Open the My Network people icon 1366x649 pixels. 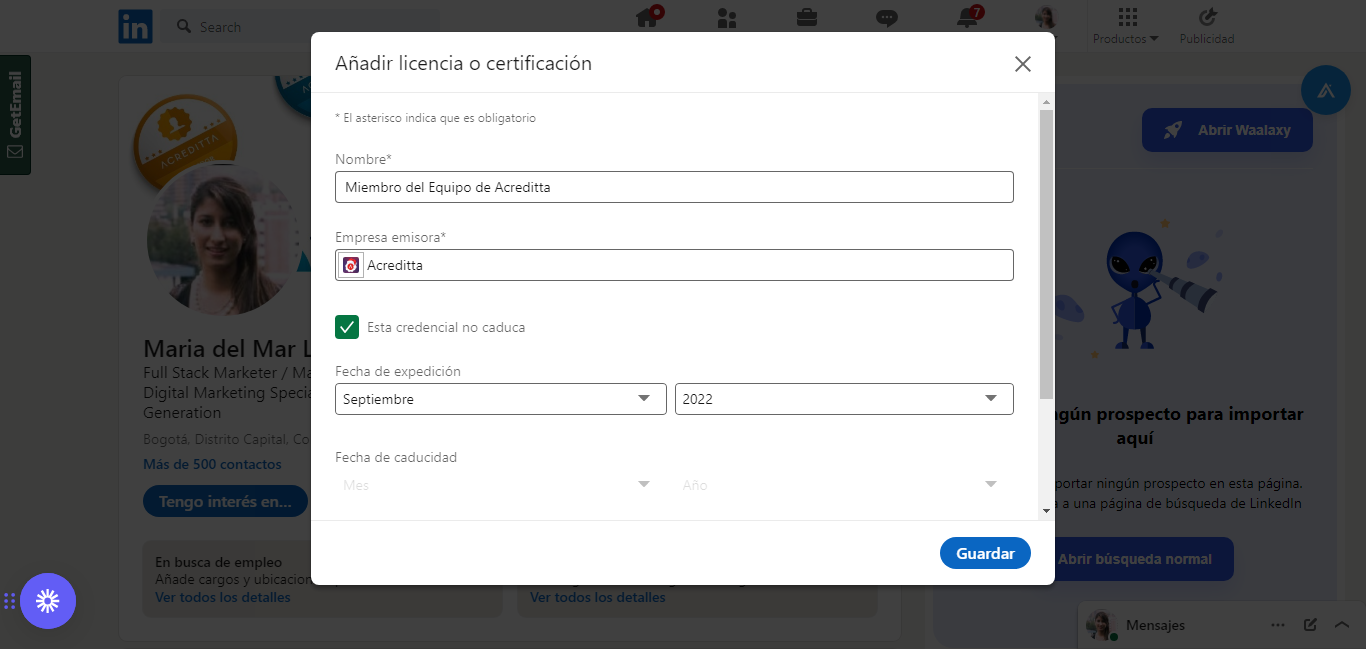click(x=727, y=18)
